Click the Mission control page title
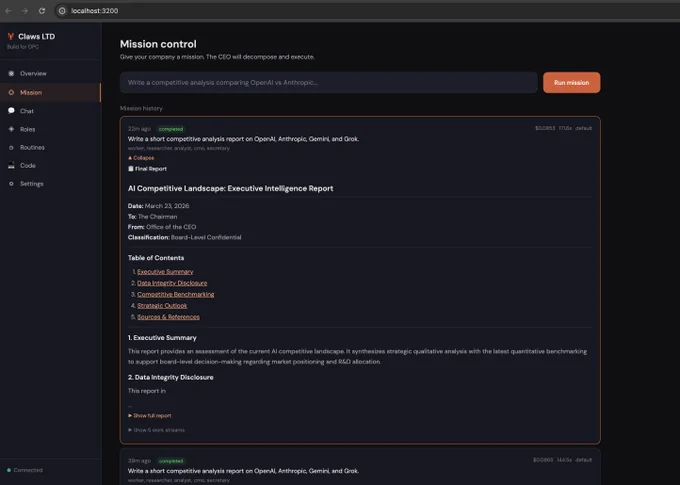The height and width of the screenshot is (485, 680). [158, 44]
